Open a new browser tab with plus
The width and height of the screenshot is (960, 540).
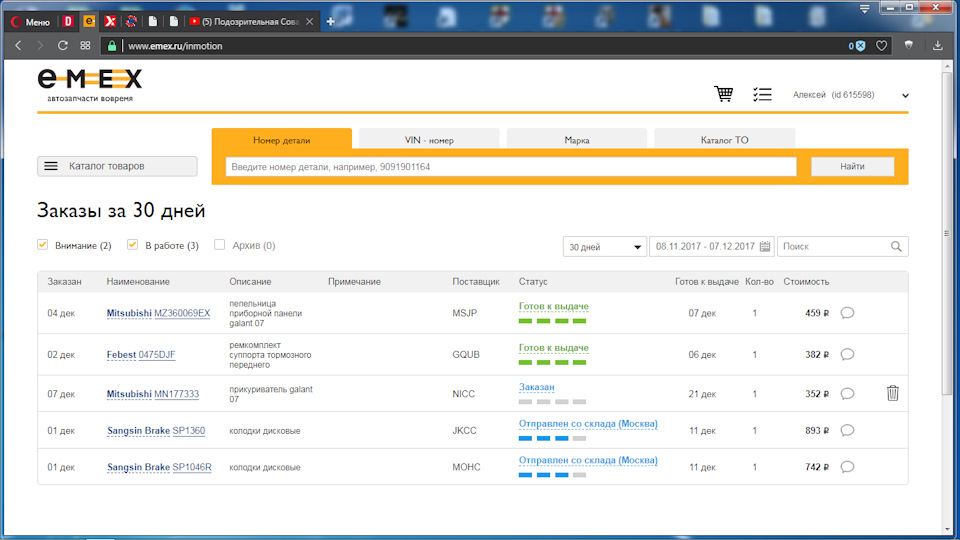tap(331, 21)
